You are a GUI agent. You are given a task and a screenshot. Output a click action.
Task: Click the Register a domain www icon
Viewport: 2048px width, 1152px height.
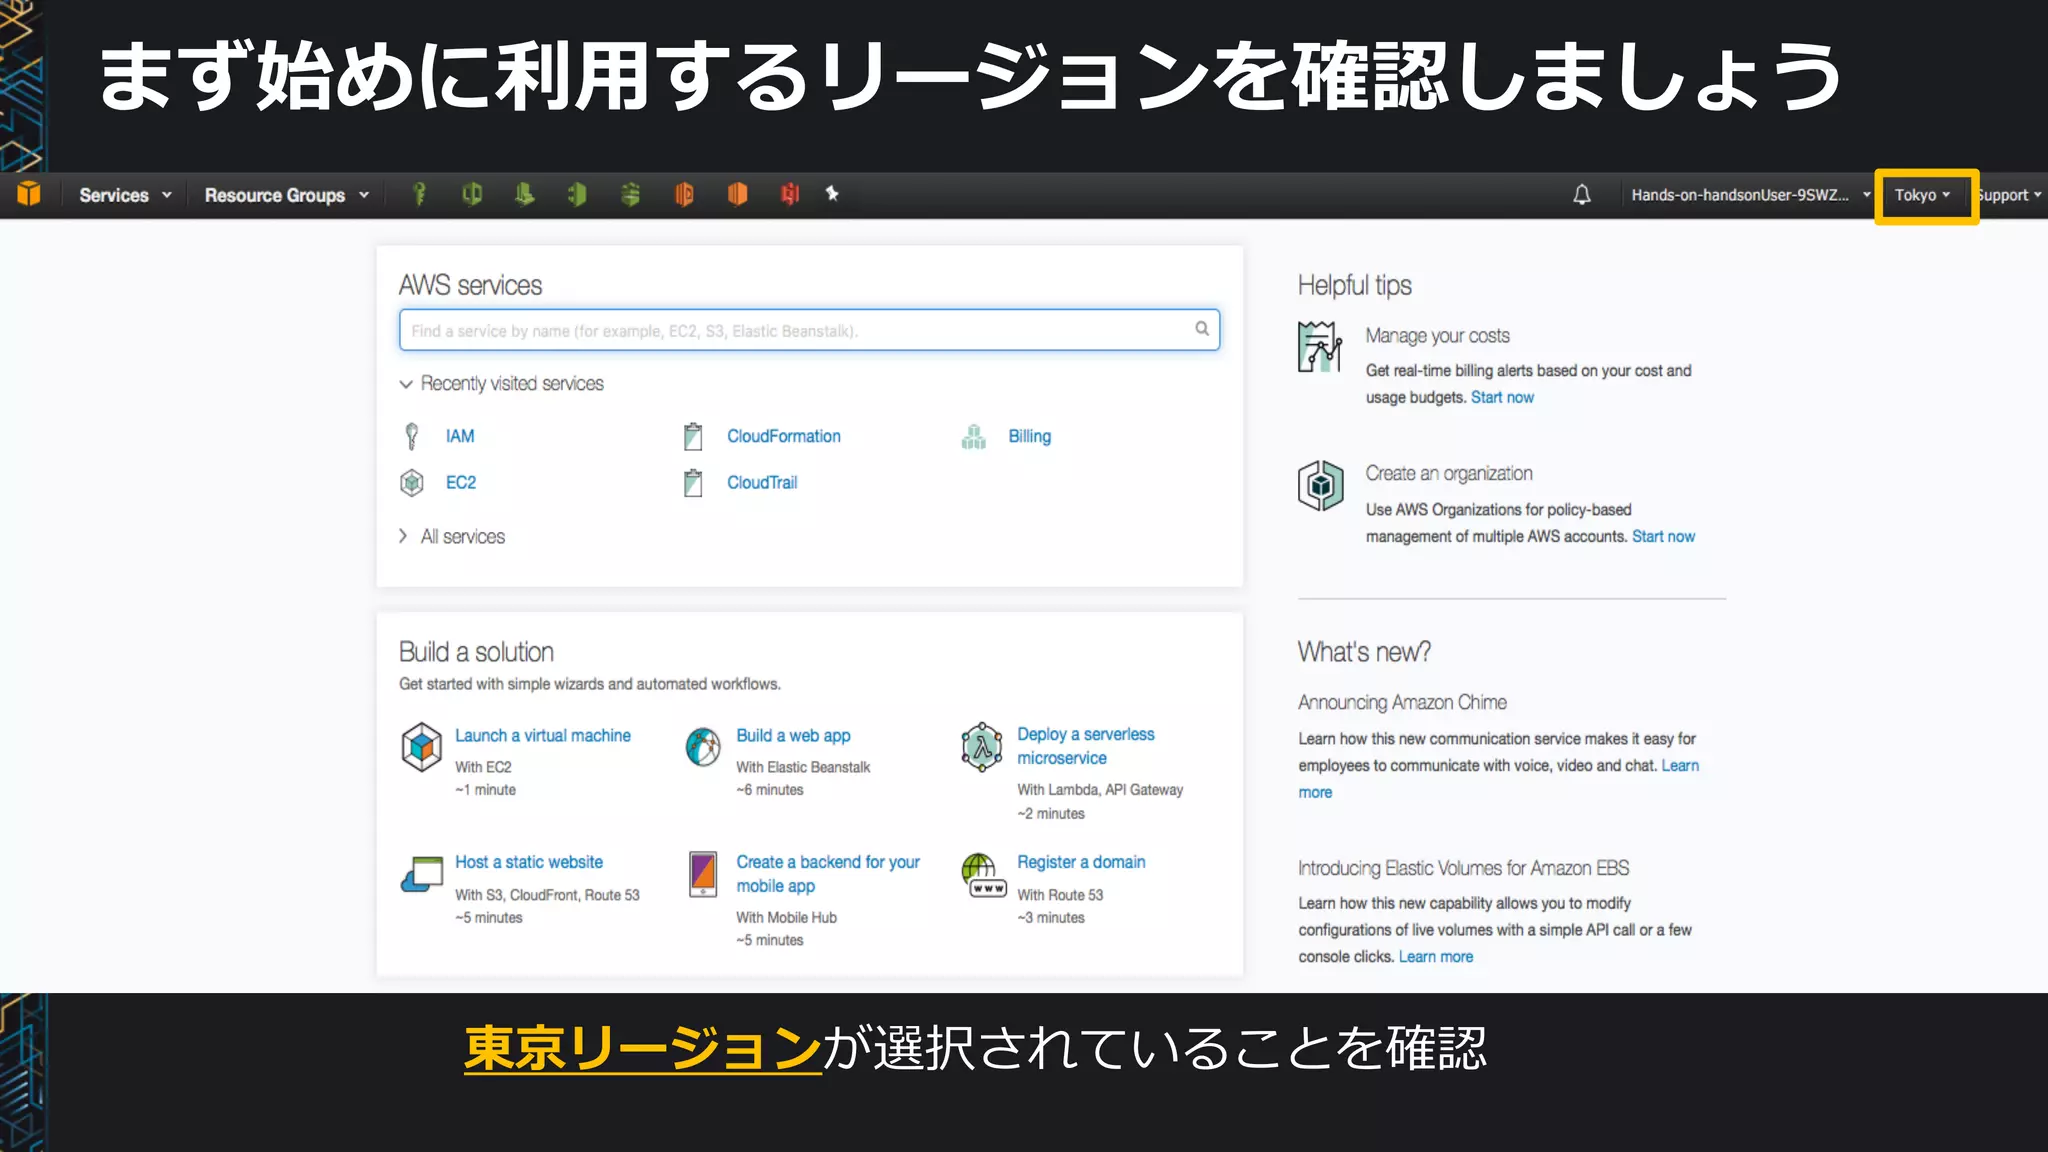pyautogui.click(x=985, y=875)
